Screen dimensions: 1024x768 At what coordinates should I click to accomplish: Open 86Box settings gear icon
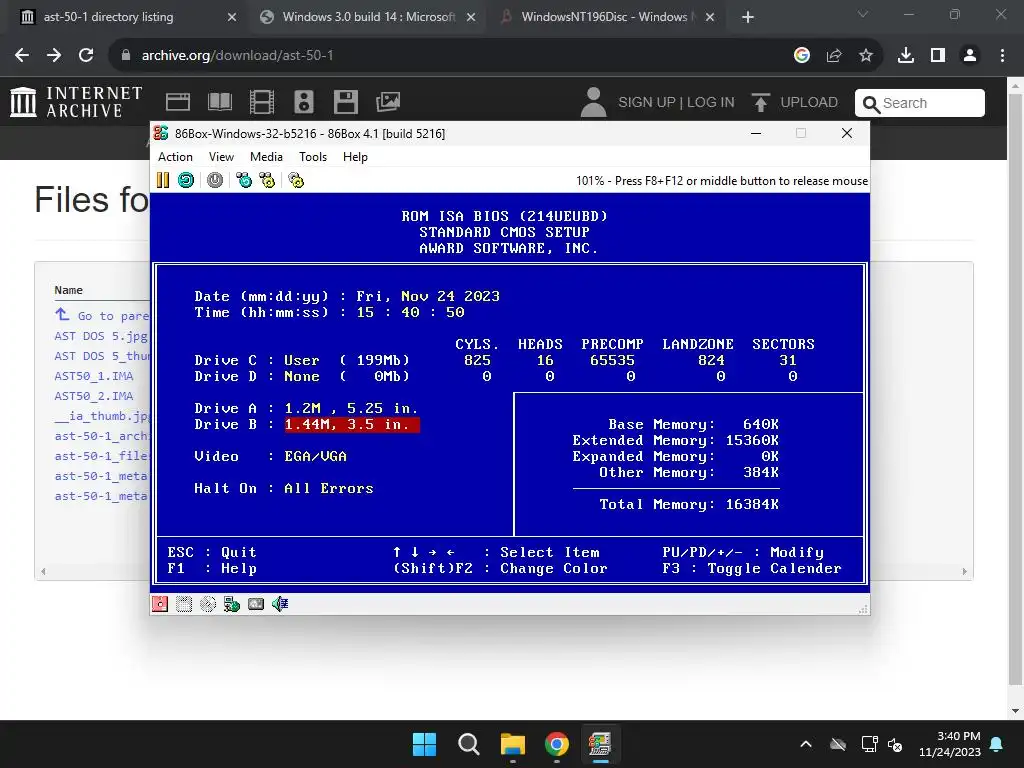[x=296, y=180]
